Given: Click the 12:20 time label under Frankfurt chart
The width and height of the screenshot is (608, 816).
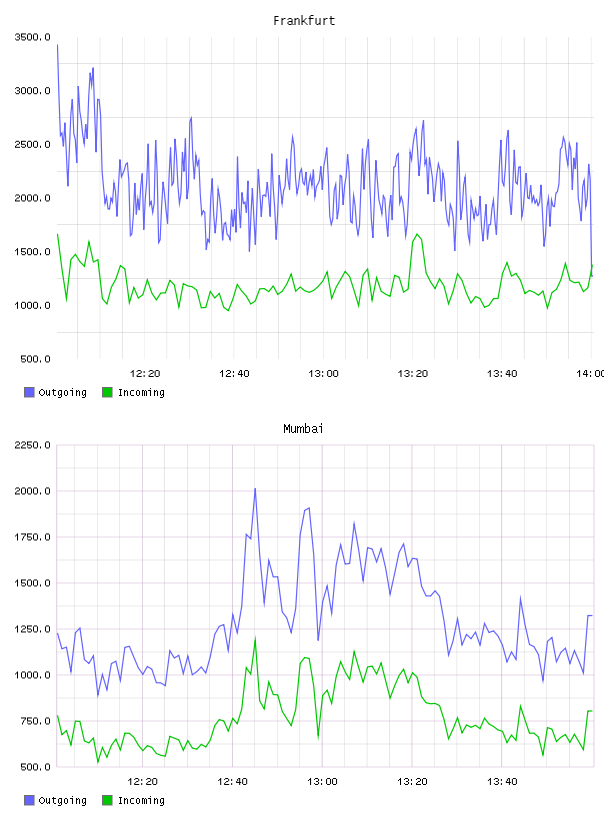Looking at the screenshot, I should click(145, 374).
